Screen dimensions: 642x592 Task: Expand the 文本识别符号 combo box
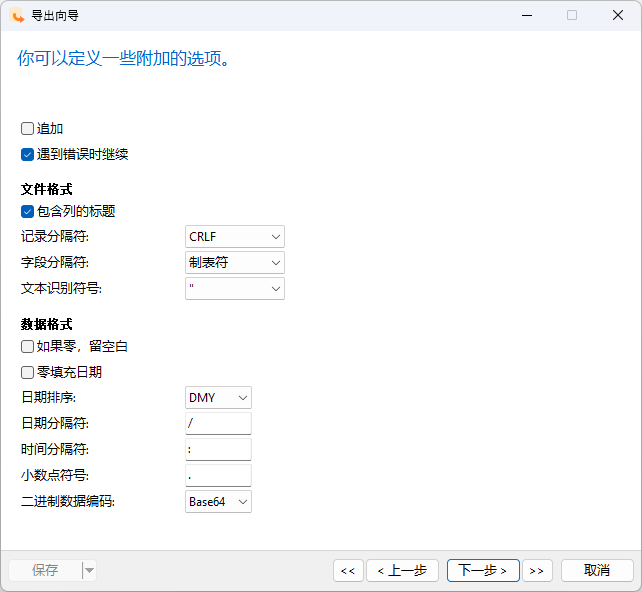pos(235,289)
